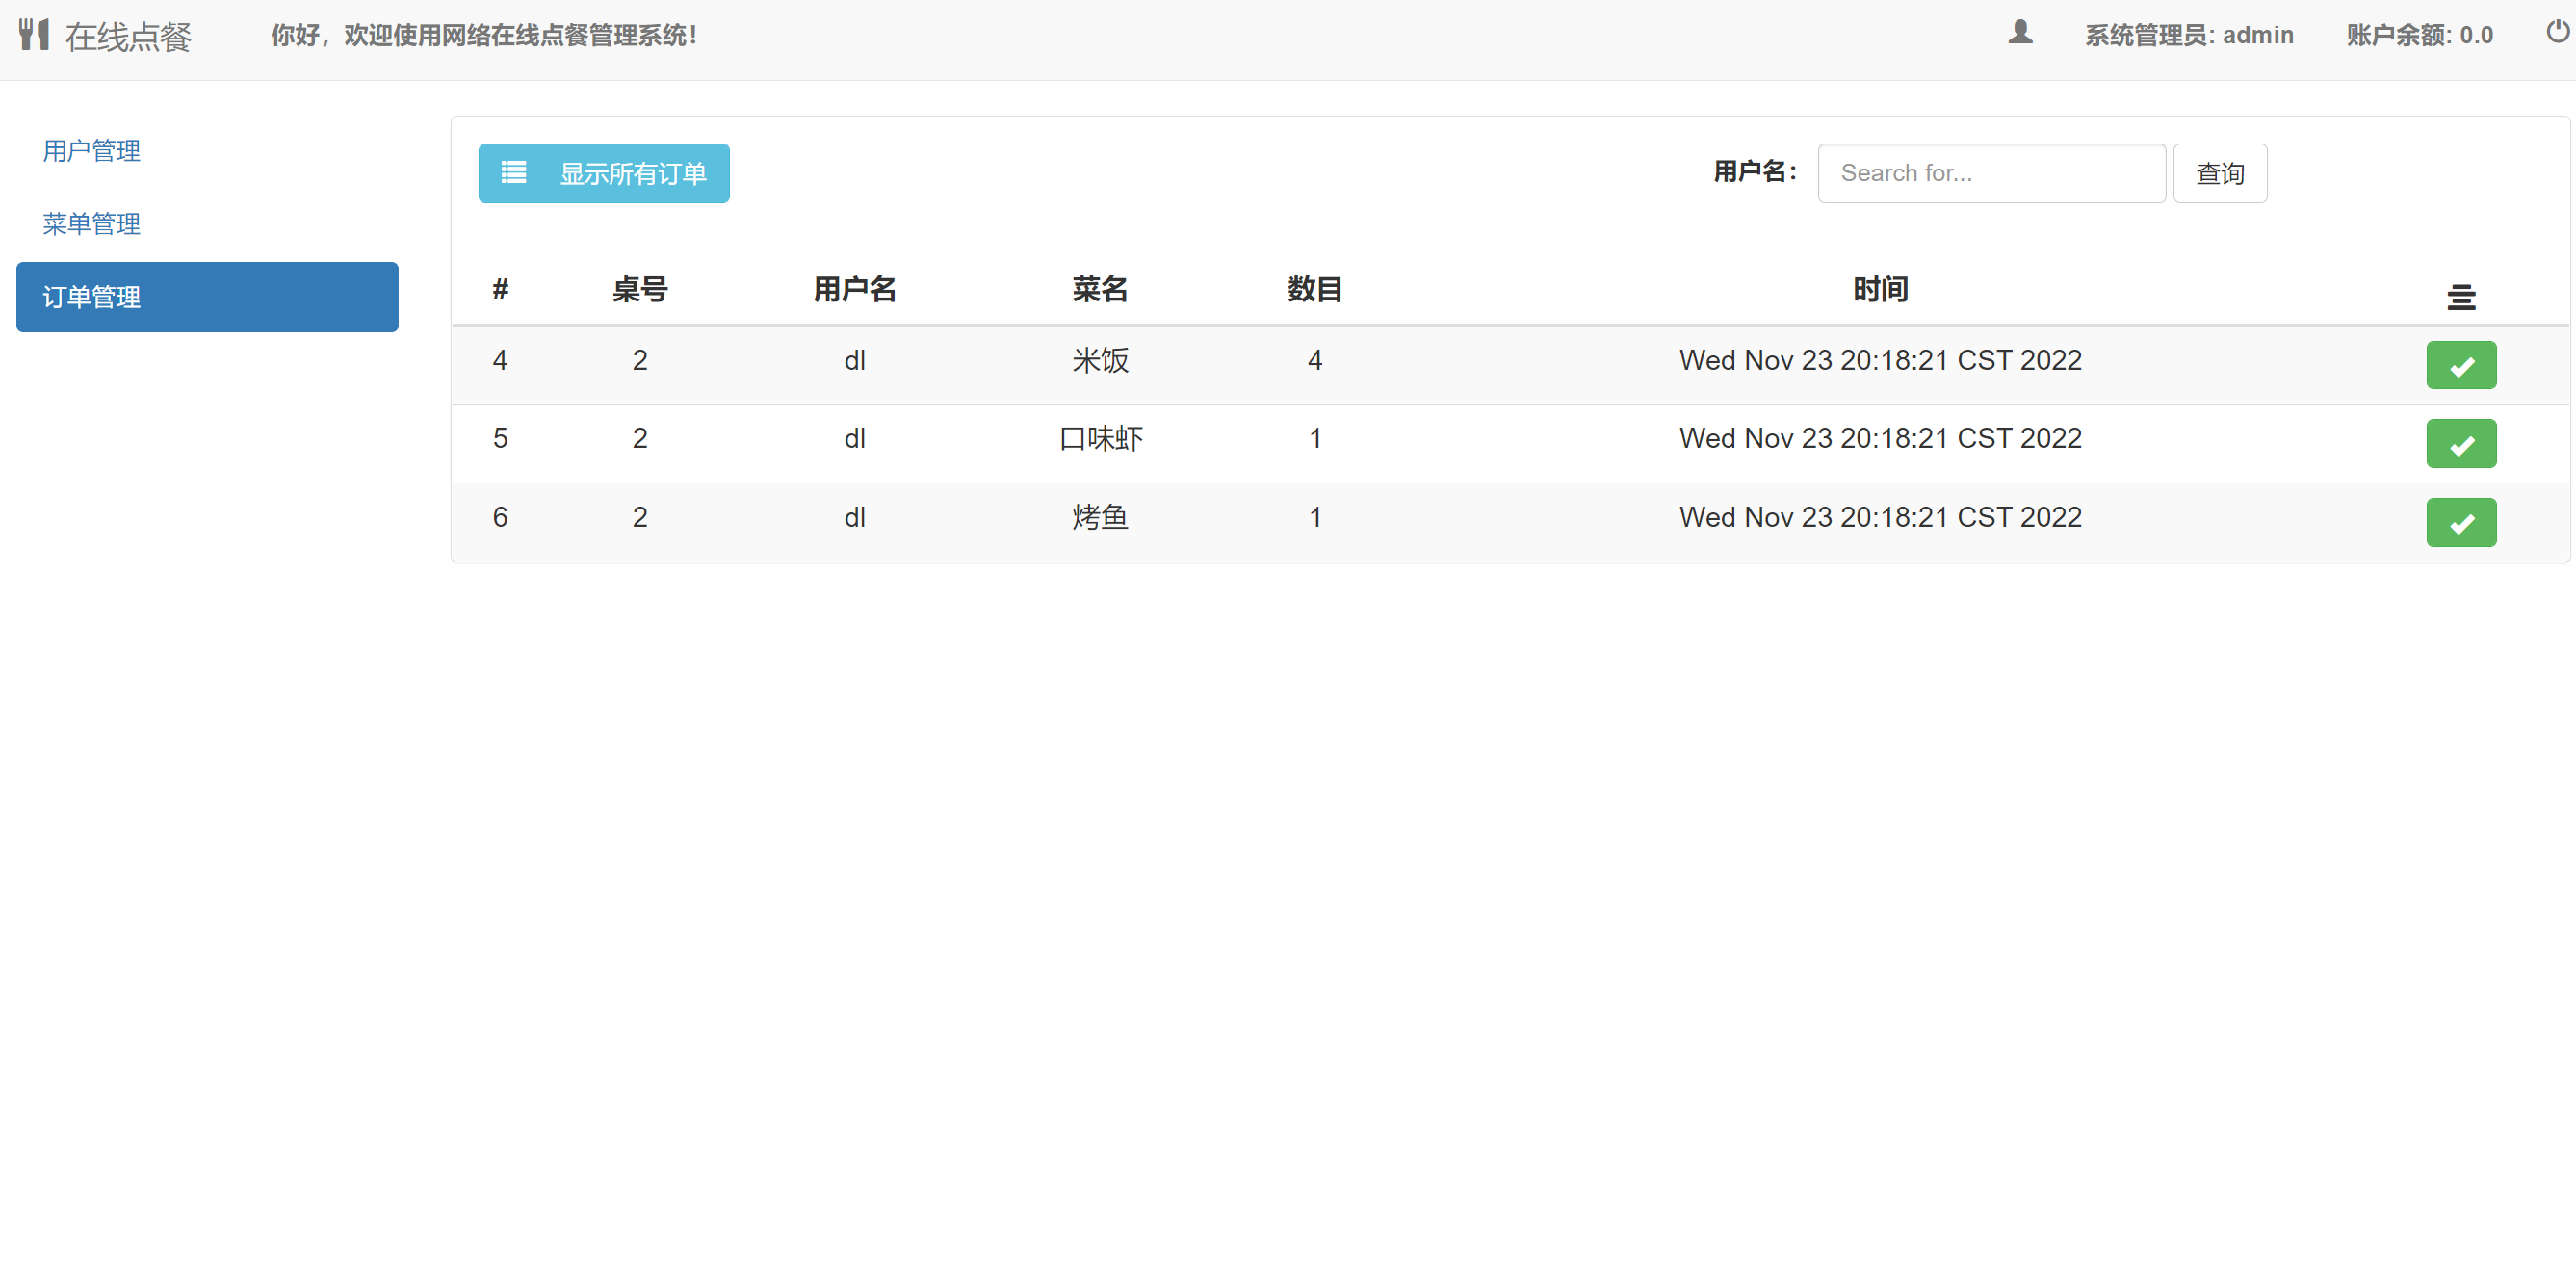2576x1280 pixels.
Task: Click the list icon in show all orders button
Action: [x=514, y=173]
